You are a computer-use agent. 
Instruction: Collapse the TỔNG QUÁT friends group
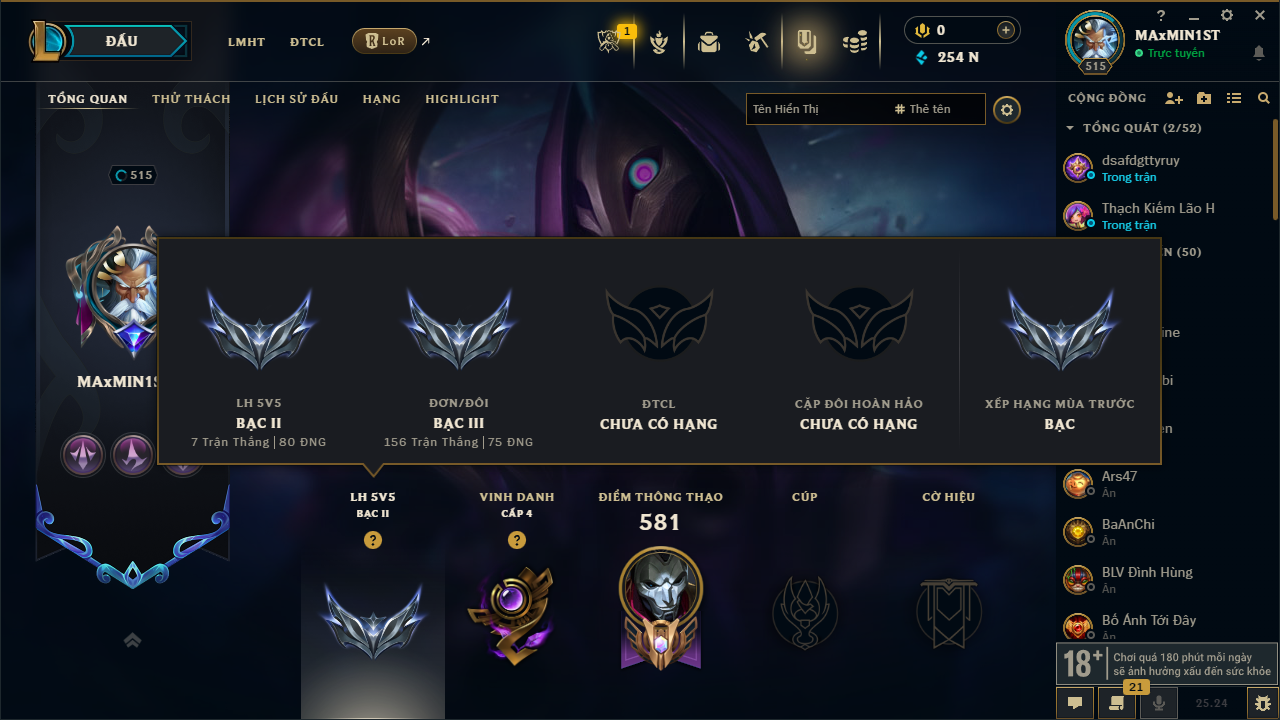(1134, 128)
